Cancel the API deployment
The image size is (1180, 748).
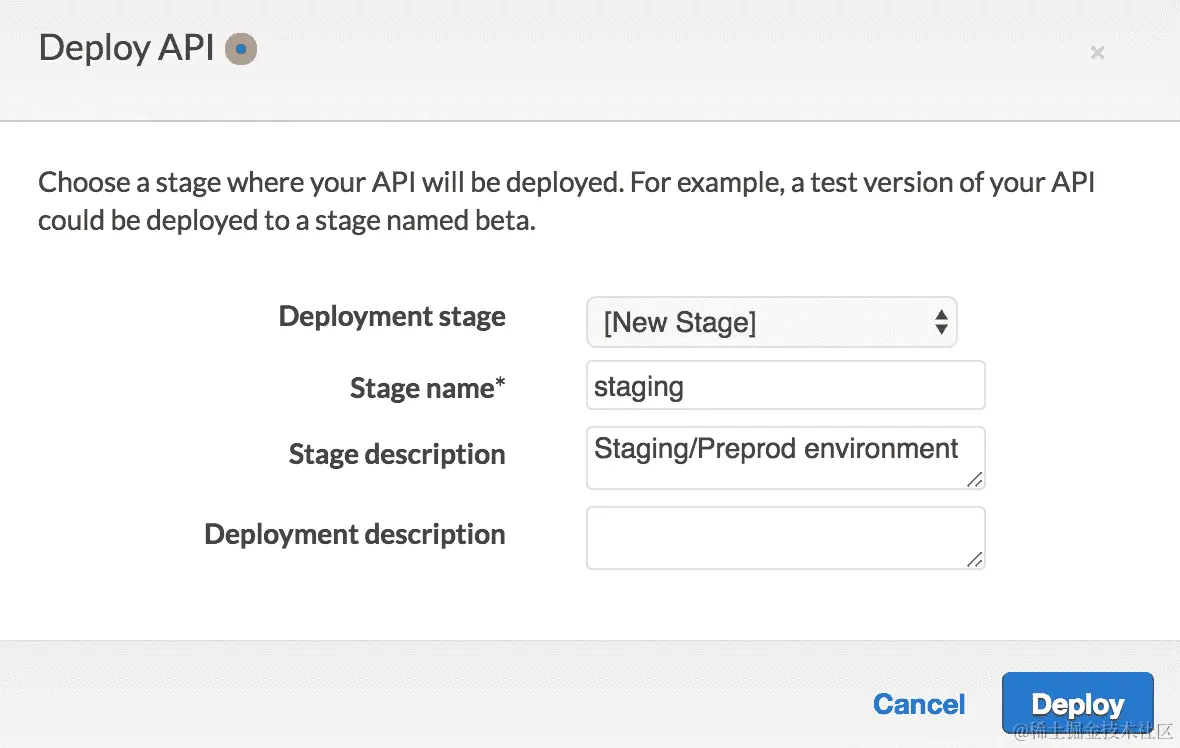pyautogui.click(x=919, y=704)
